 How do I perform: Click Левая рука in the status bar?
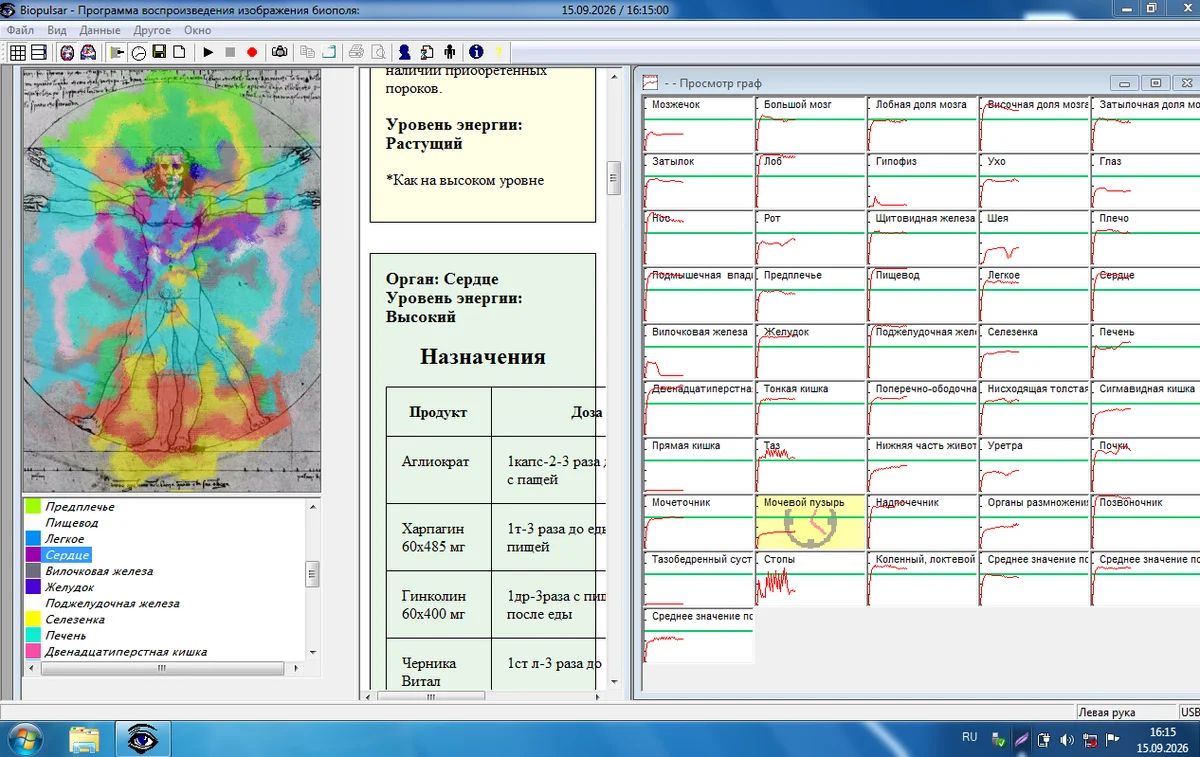pyautogui.click(x=1107, y=713)
